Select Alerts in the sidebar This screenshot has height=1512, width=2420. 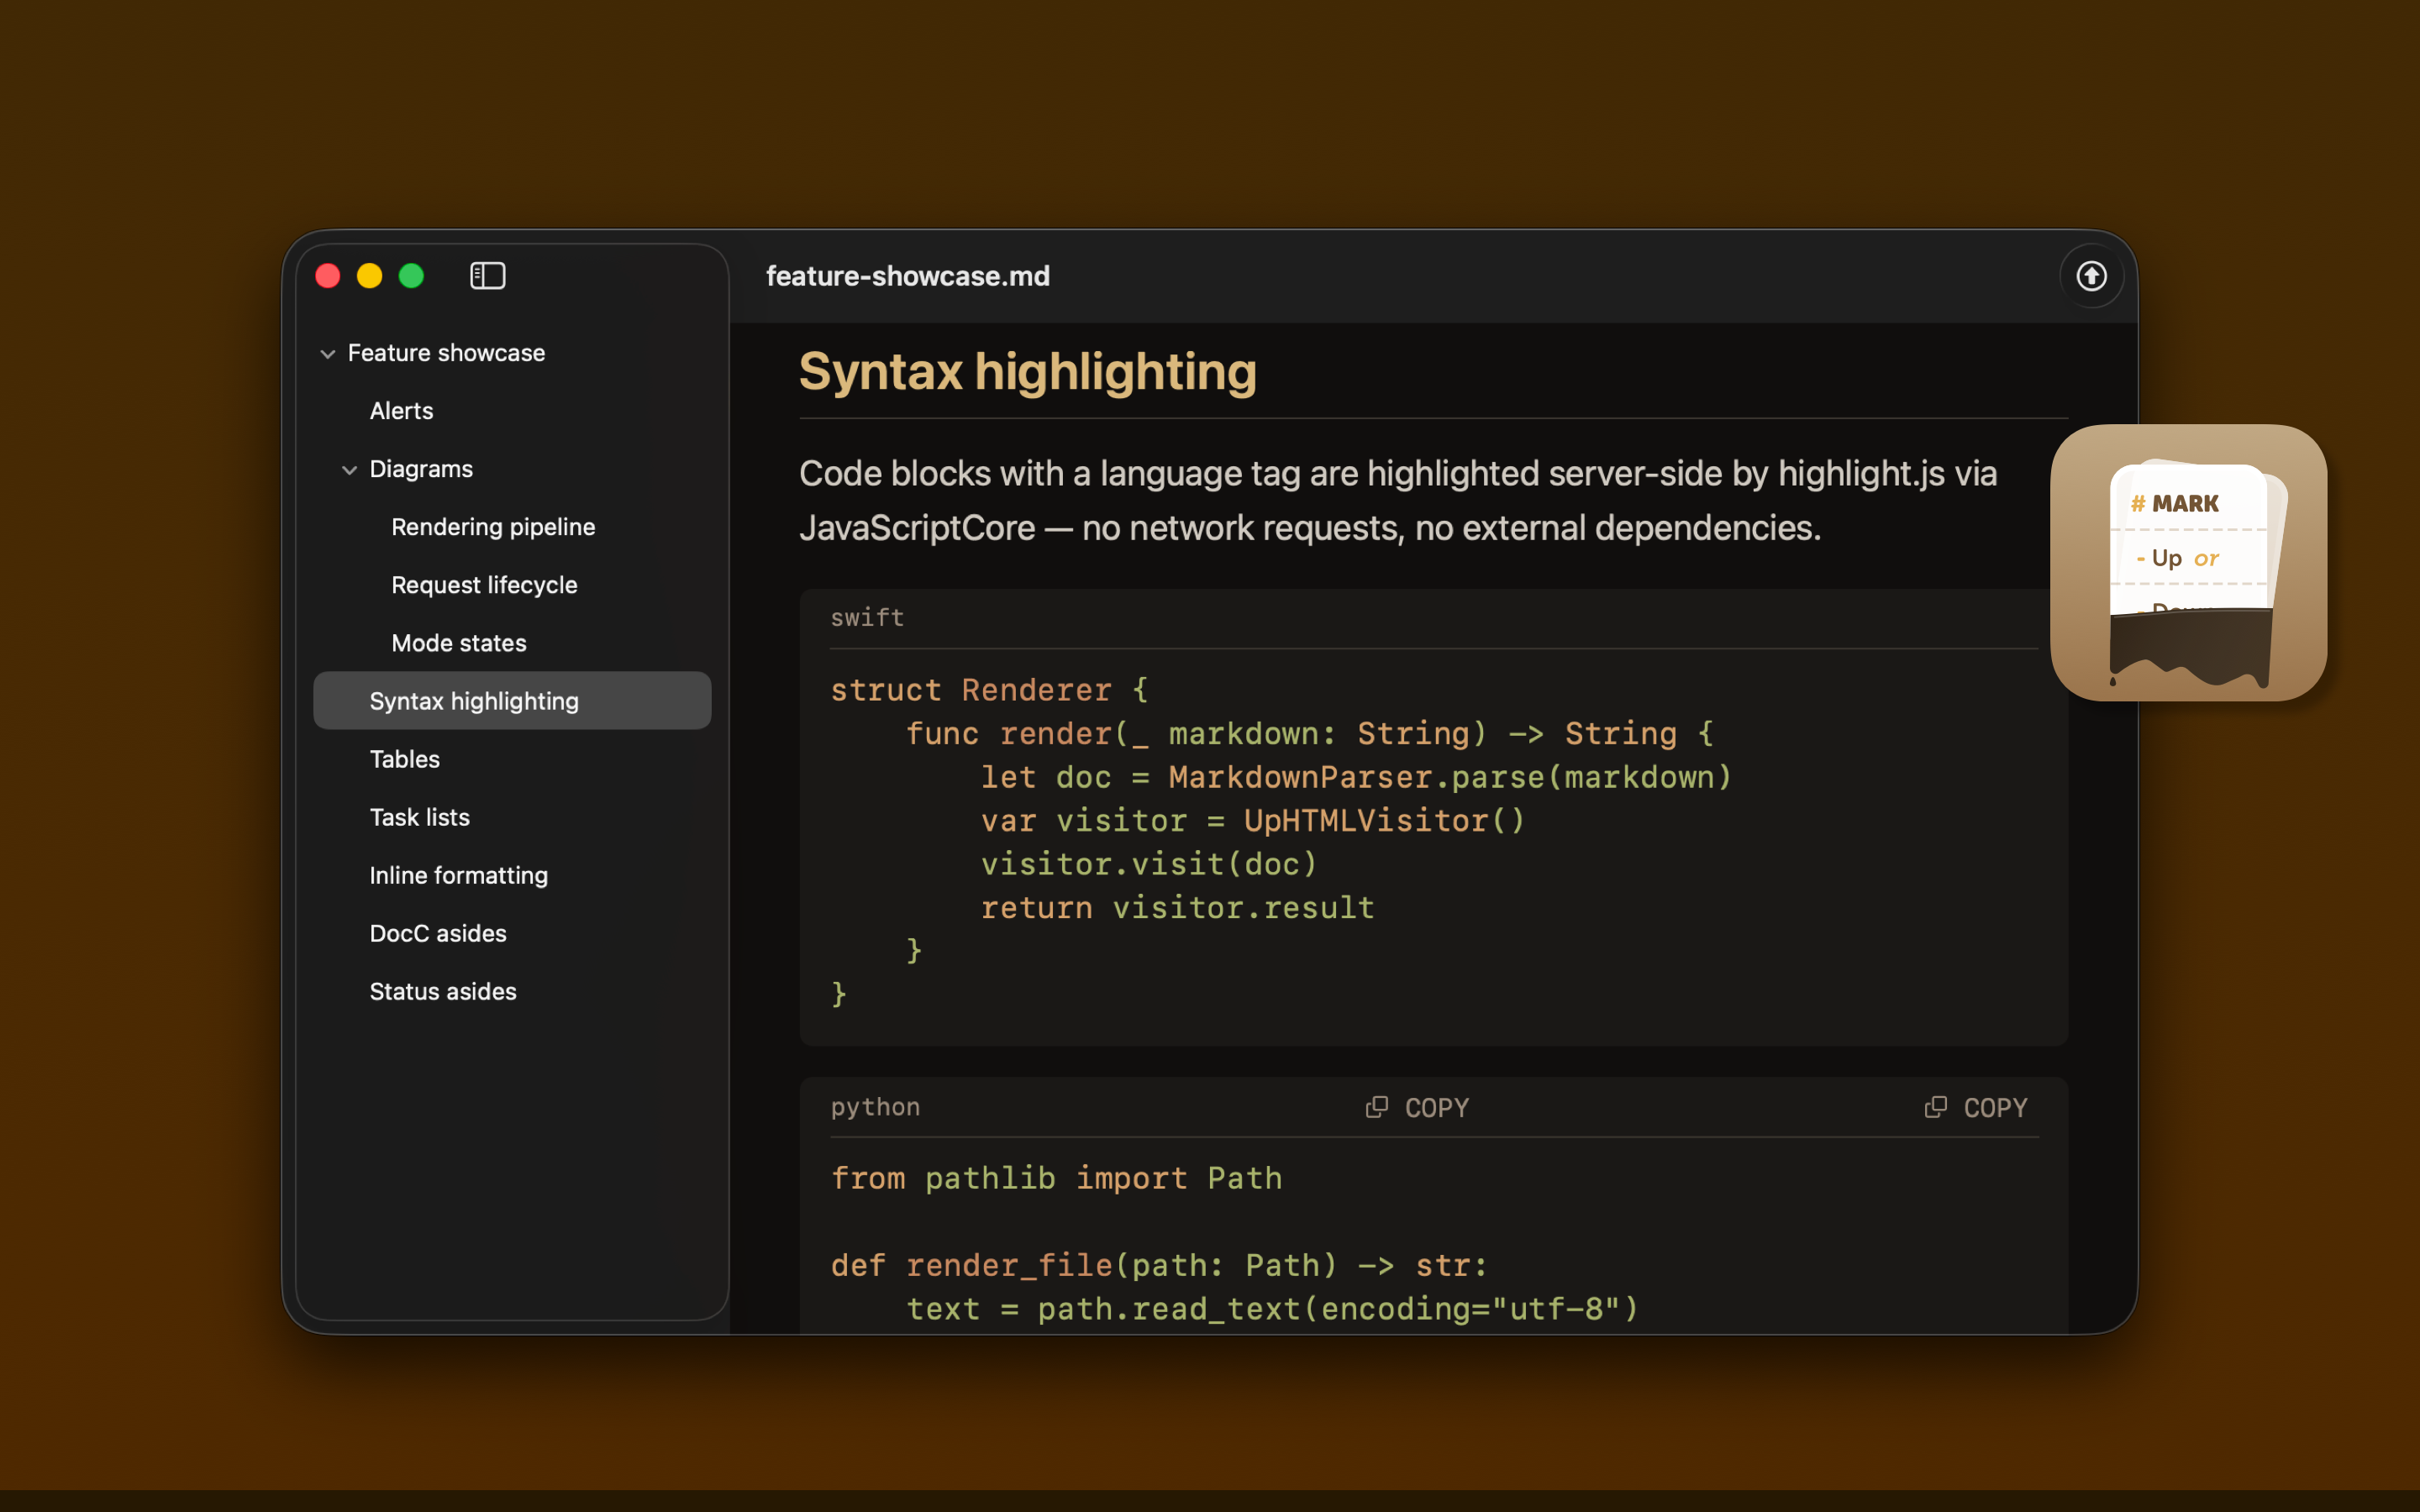click(x=401, y=410)
